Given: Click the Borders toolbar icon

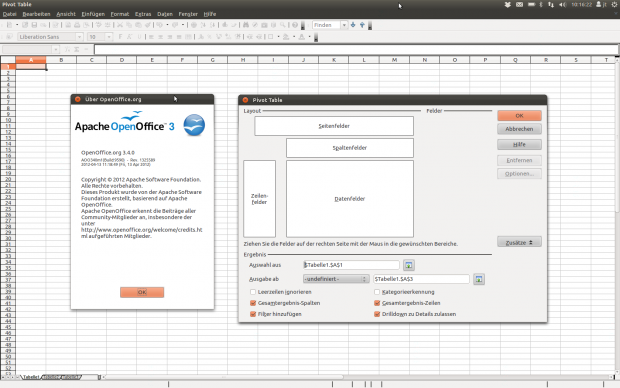Looking at the screenshot, I should point(270,37).
